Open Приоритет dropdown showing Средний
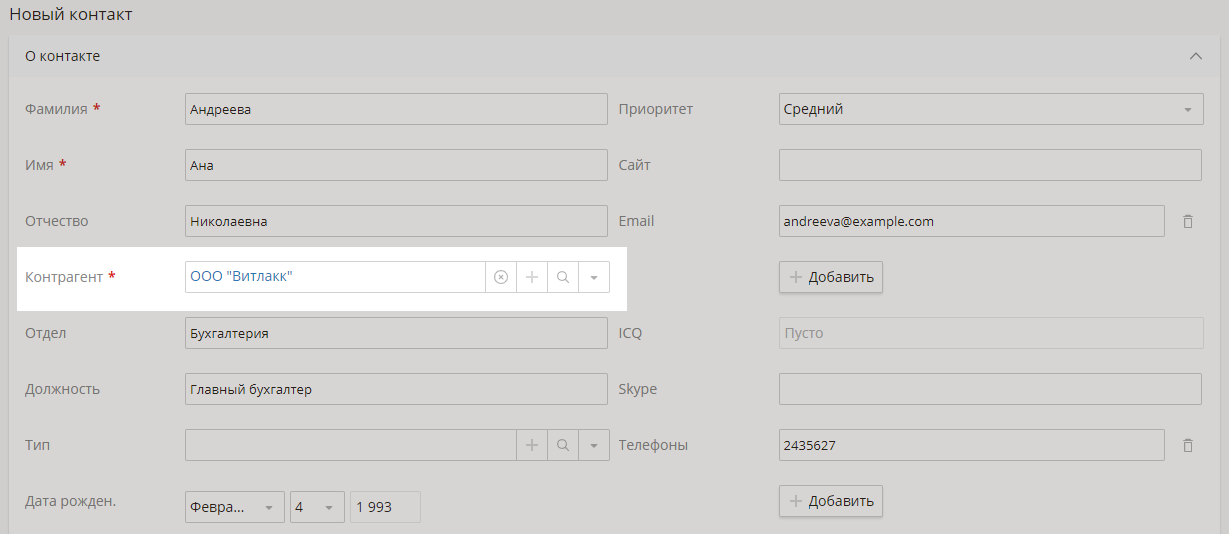1229x534 pixels. pos(991,109)
